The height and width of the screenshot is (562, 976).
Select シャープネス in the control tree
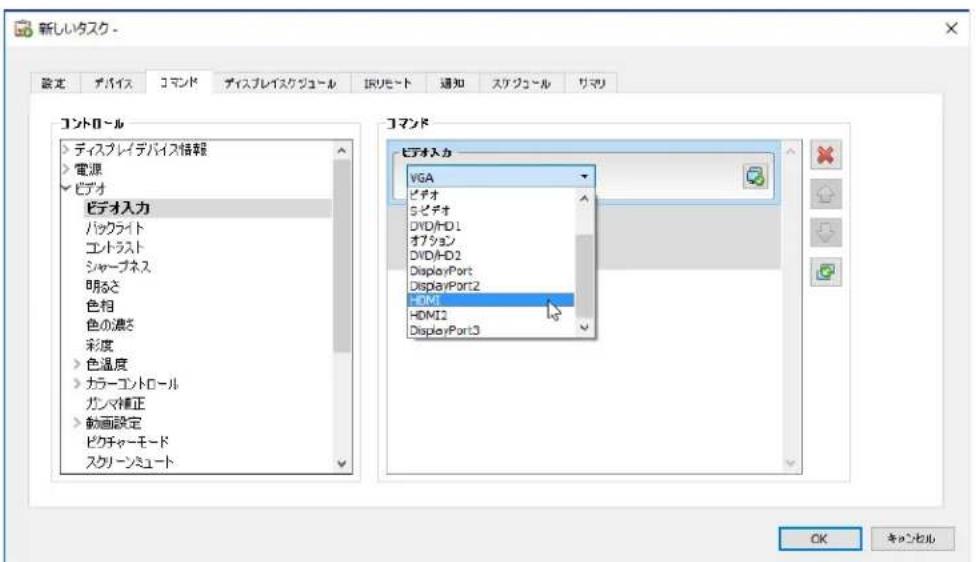[x=118, y=266]
